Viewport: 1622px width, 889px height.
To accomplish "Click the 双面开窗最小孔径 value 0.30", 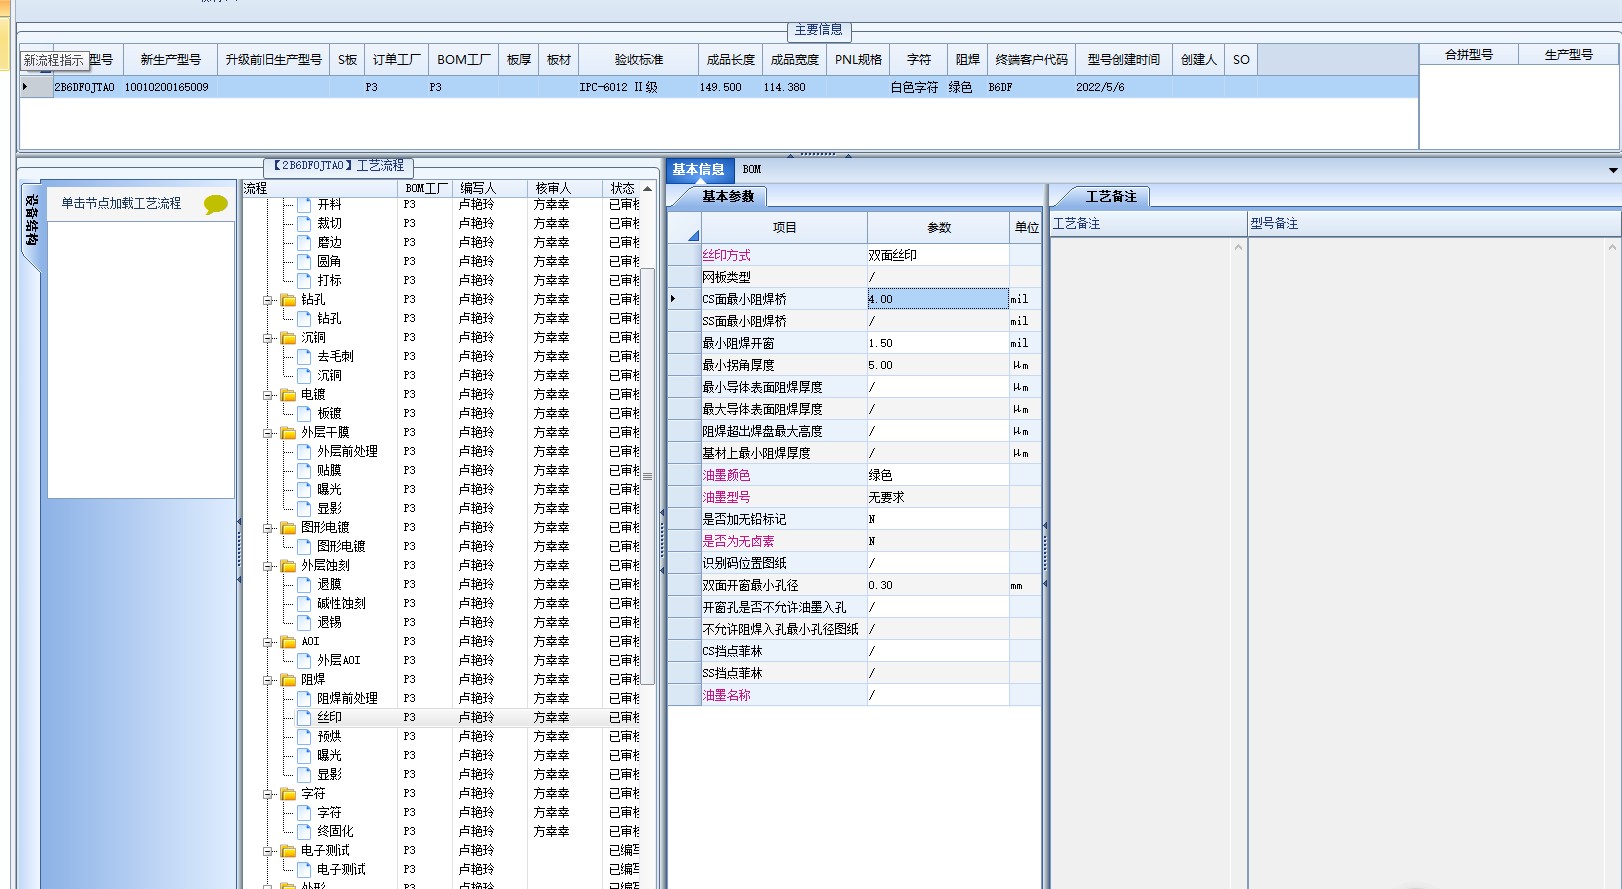I will [x=938, y=585].
